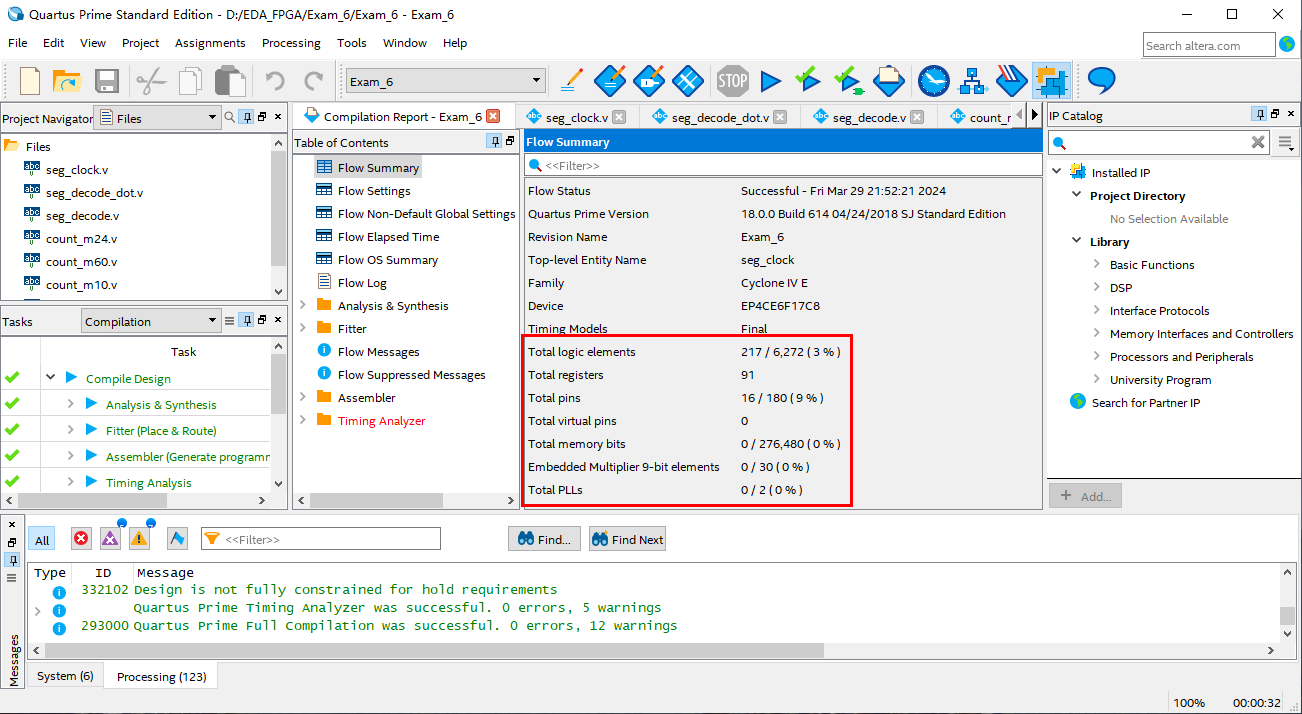Screen dimensions: 1302x714
Task: Collapse the Compile Design task
Action: 50,378
